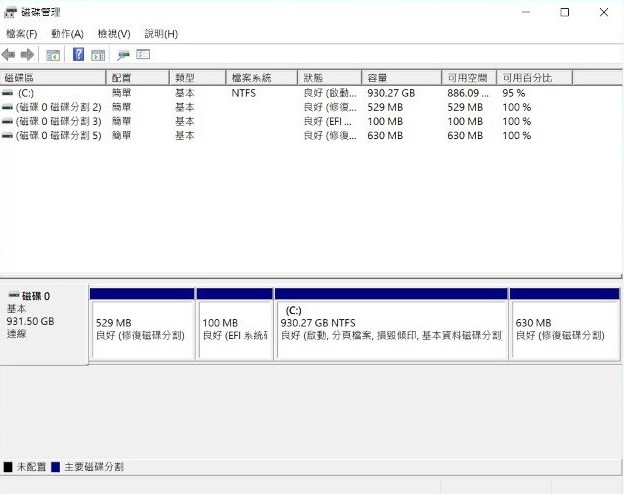Screen dimensions: 624x494
Task: Sort by the 容量 column header
Action: 400,78
